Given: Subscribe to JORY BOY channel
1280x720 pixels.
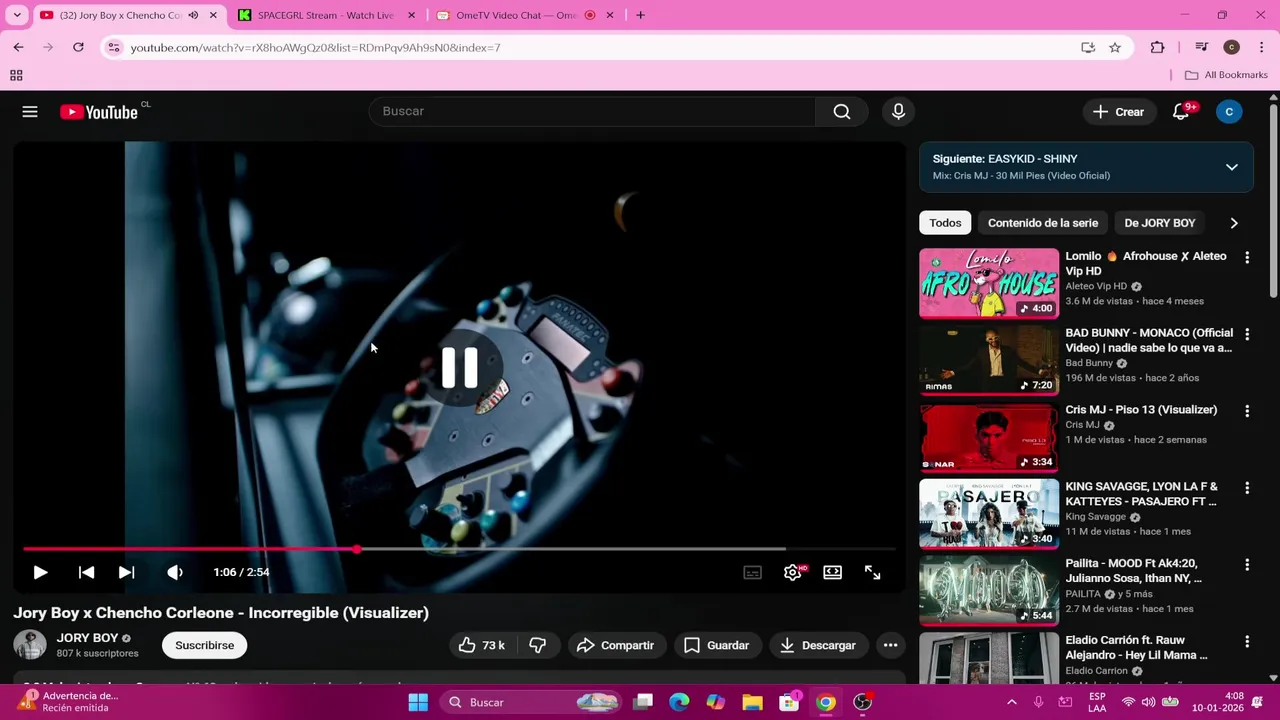Looking at the screenshot, I should click(x=204, y=645).
